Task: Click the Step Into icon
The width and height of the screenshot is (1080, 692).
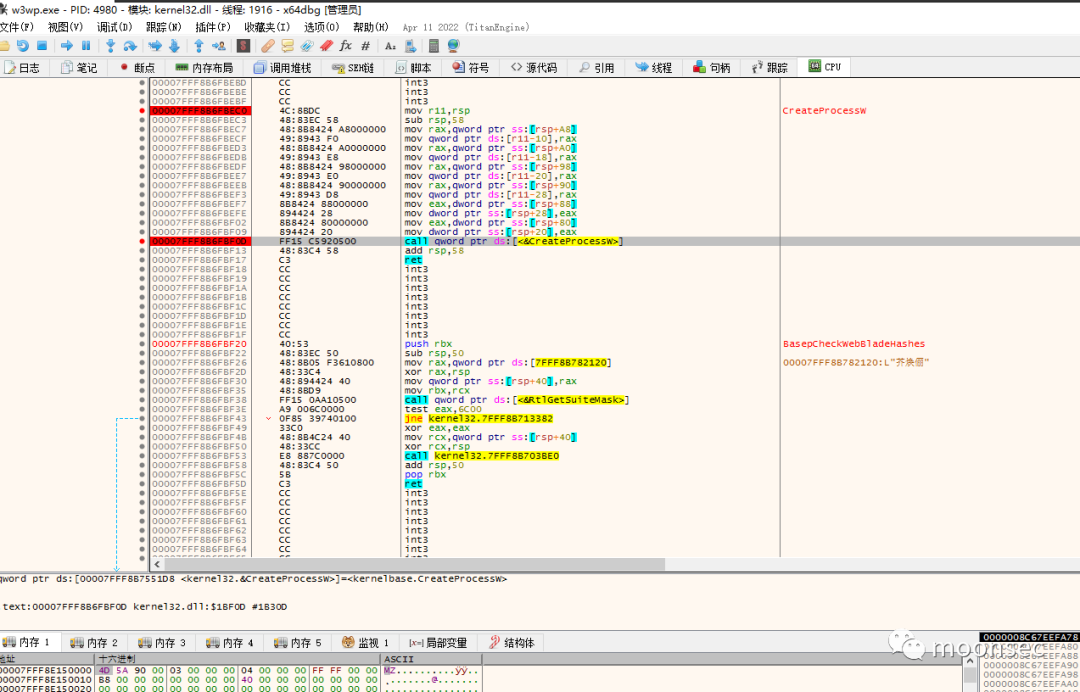Action: click(110, 46)
